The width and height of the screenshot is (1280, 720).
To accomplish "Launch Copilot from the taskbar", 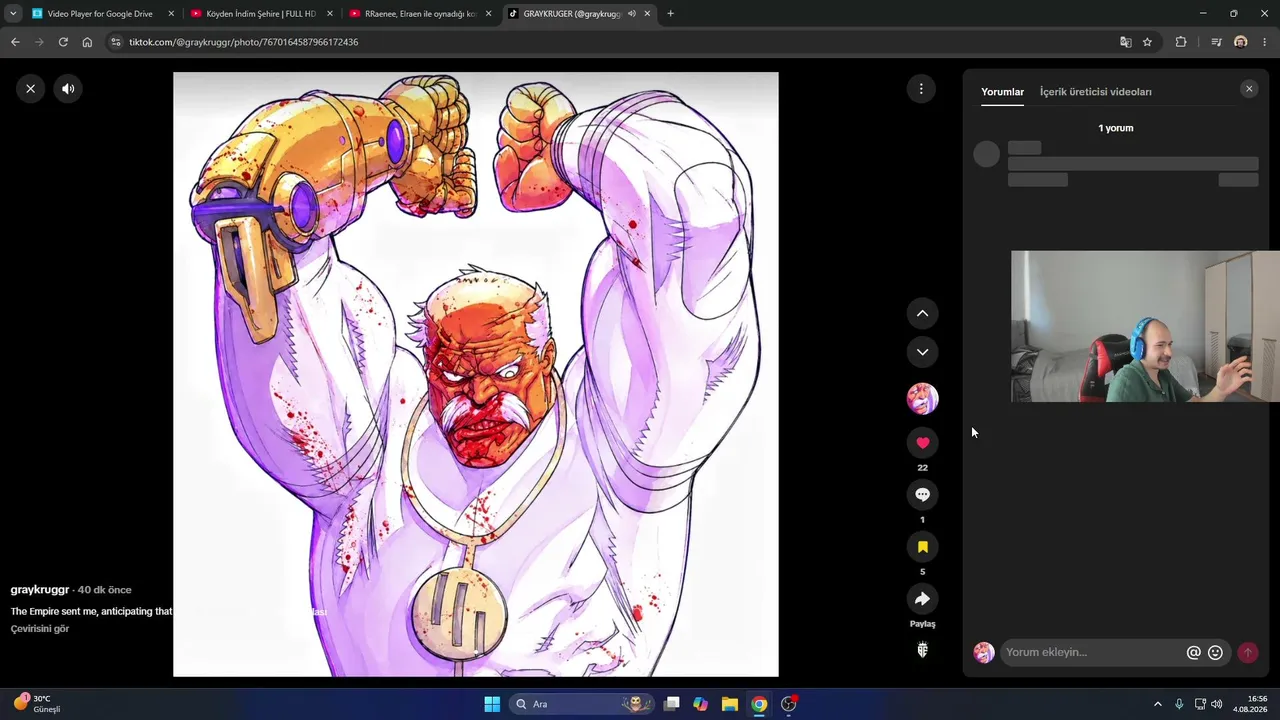I will pos(701,704).
